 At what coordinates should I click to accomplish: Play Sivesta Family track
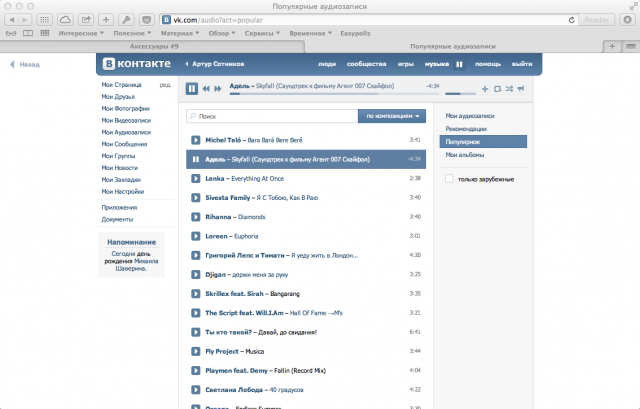[196, 198]
